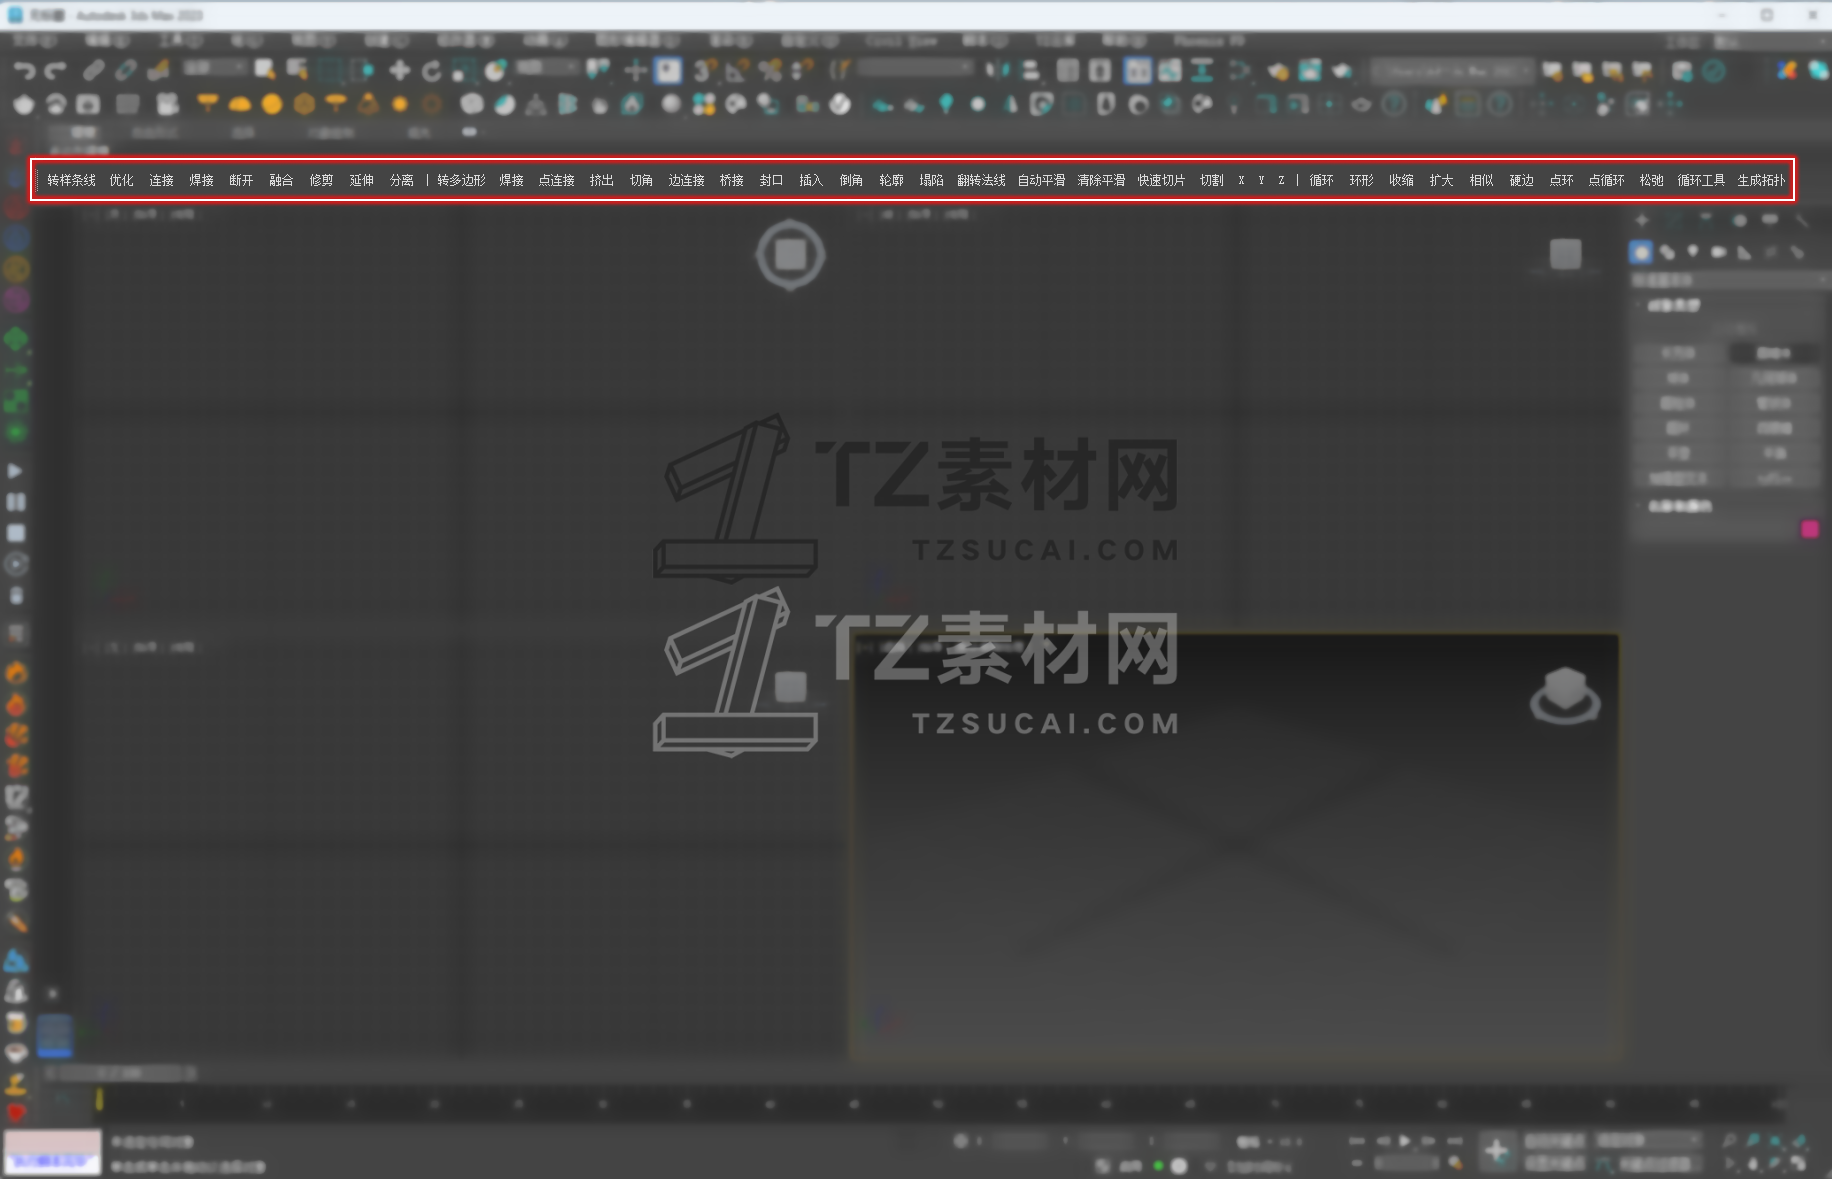Click the 封口 toolbar button
1832x1179 pixels.
[772, 181]
